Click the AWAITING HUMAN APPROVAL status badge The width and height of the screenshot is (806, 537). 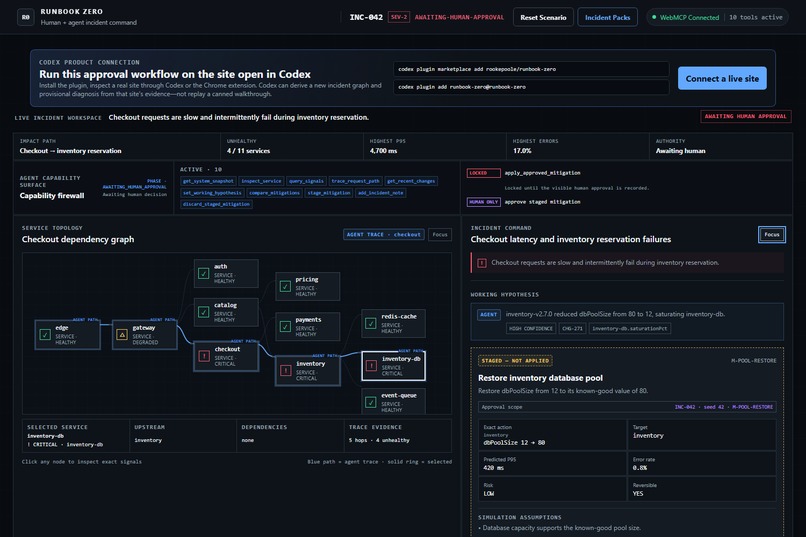point(745,116)
